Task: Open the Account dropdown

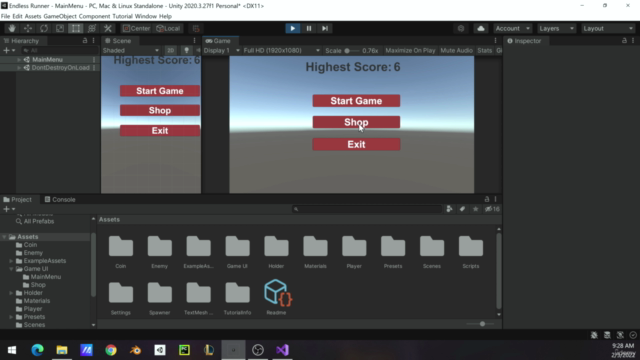Action: (x=512, y=28)
